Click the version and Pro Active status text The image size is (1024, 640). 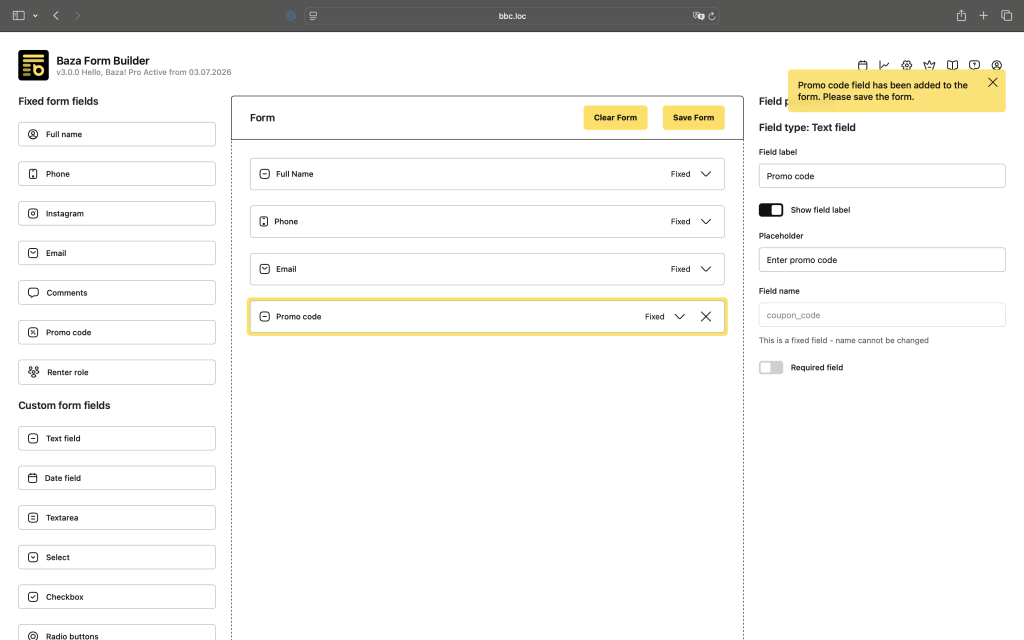pos(144,72)
